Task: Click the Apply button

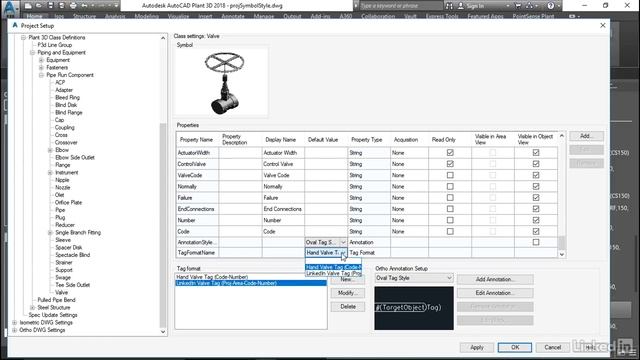Action: coord(477,347)
